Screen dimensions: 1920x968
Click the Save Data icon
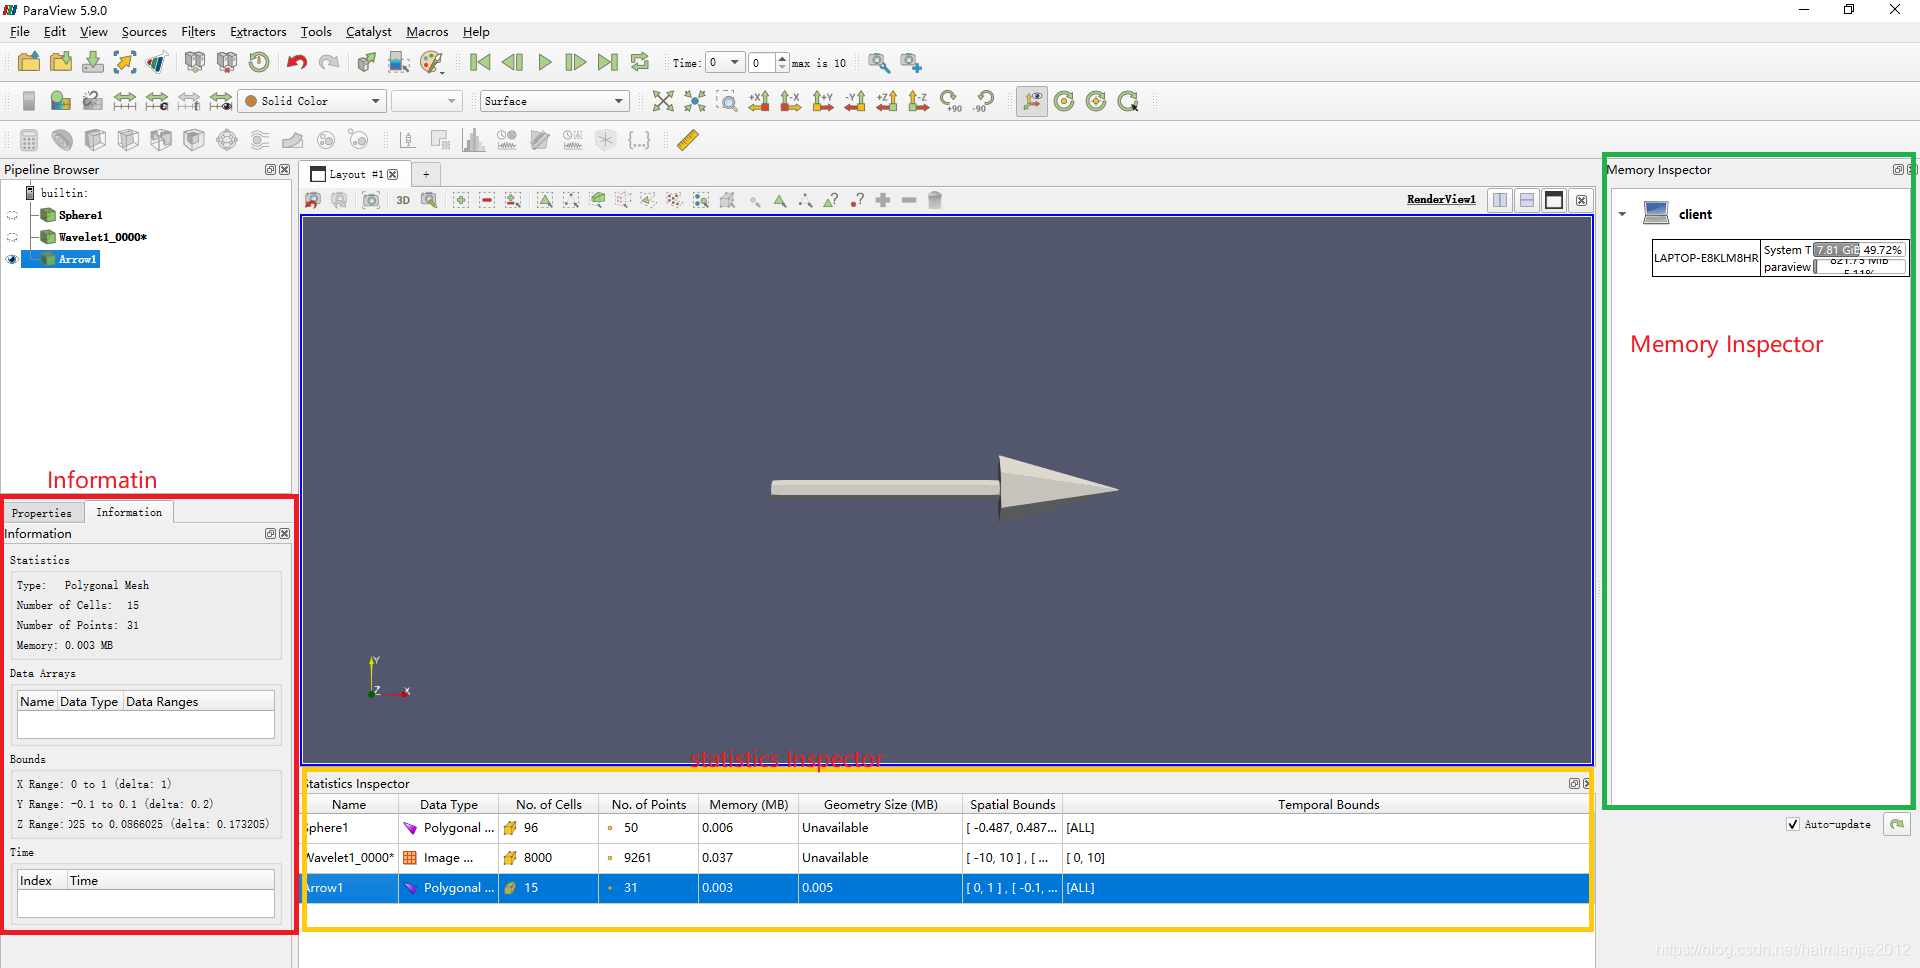93,62
